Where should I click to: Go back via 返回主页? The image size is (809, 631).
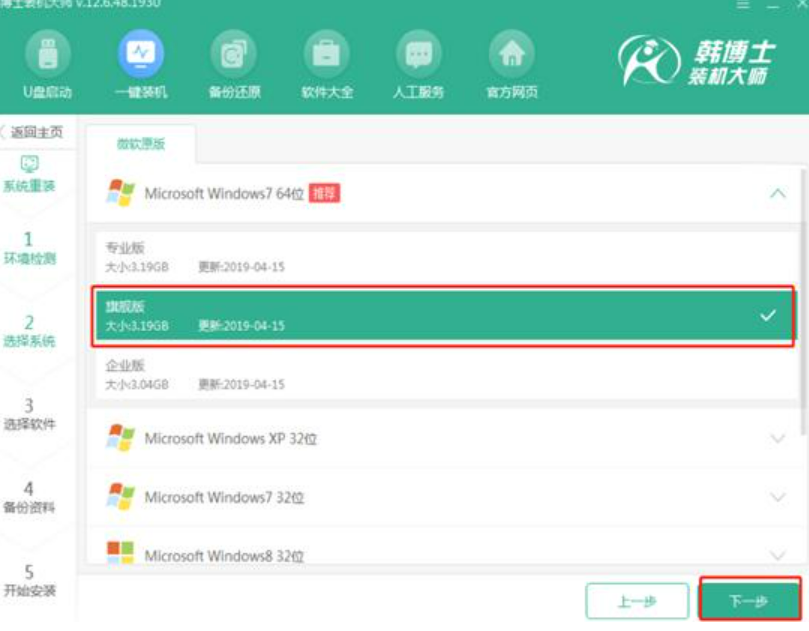(32, 132)
